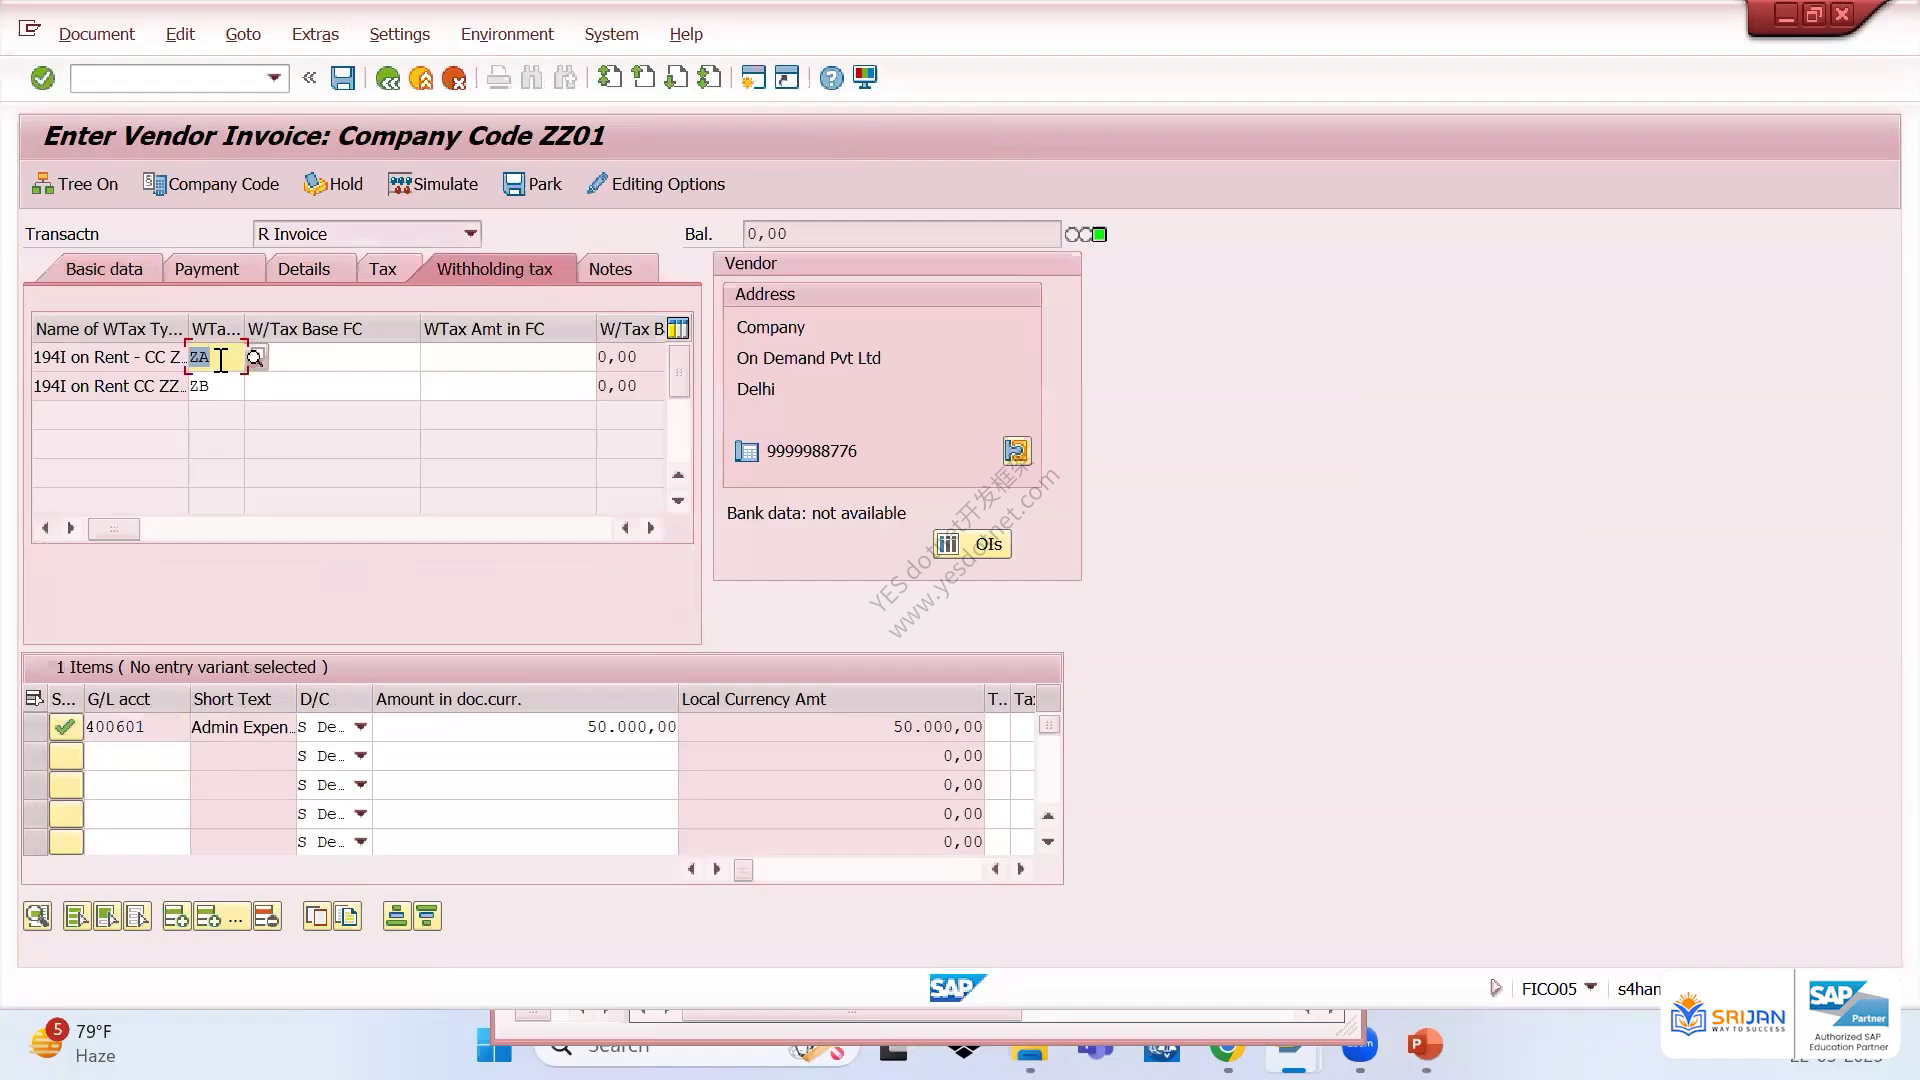
Task: Click the red Cancel icon in toolbar
Action: tap(454, 78)
